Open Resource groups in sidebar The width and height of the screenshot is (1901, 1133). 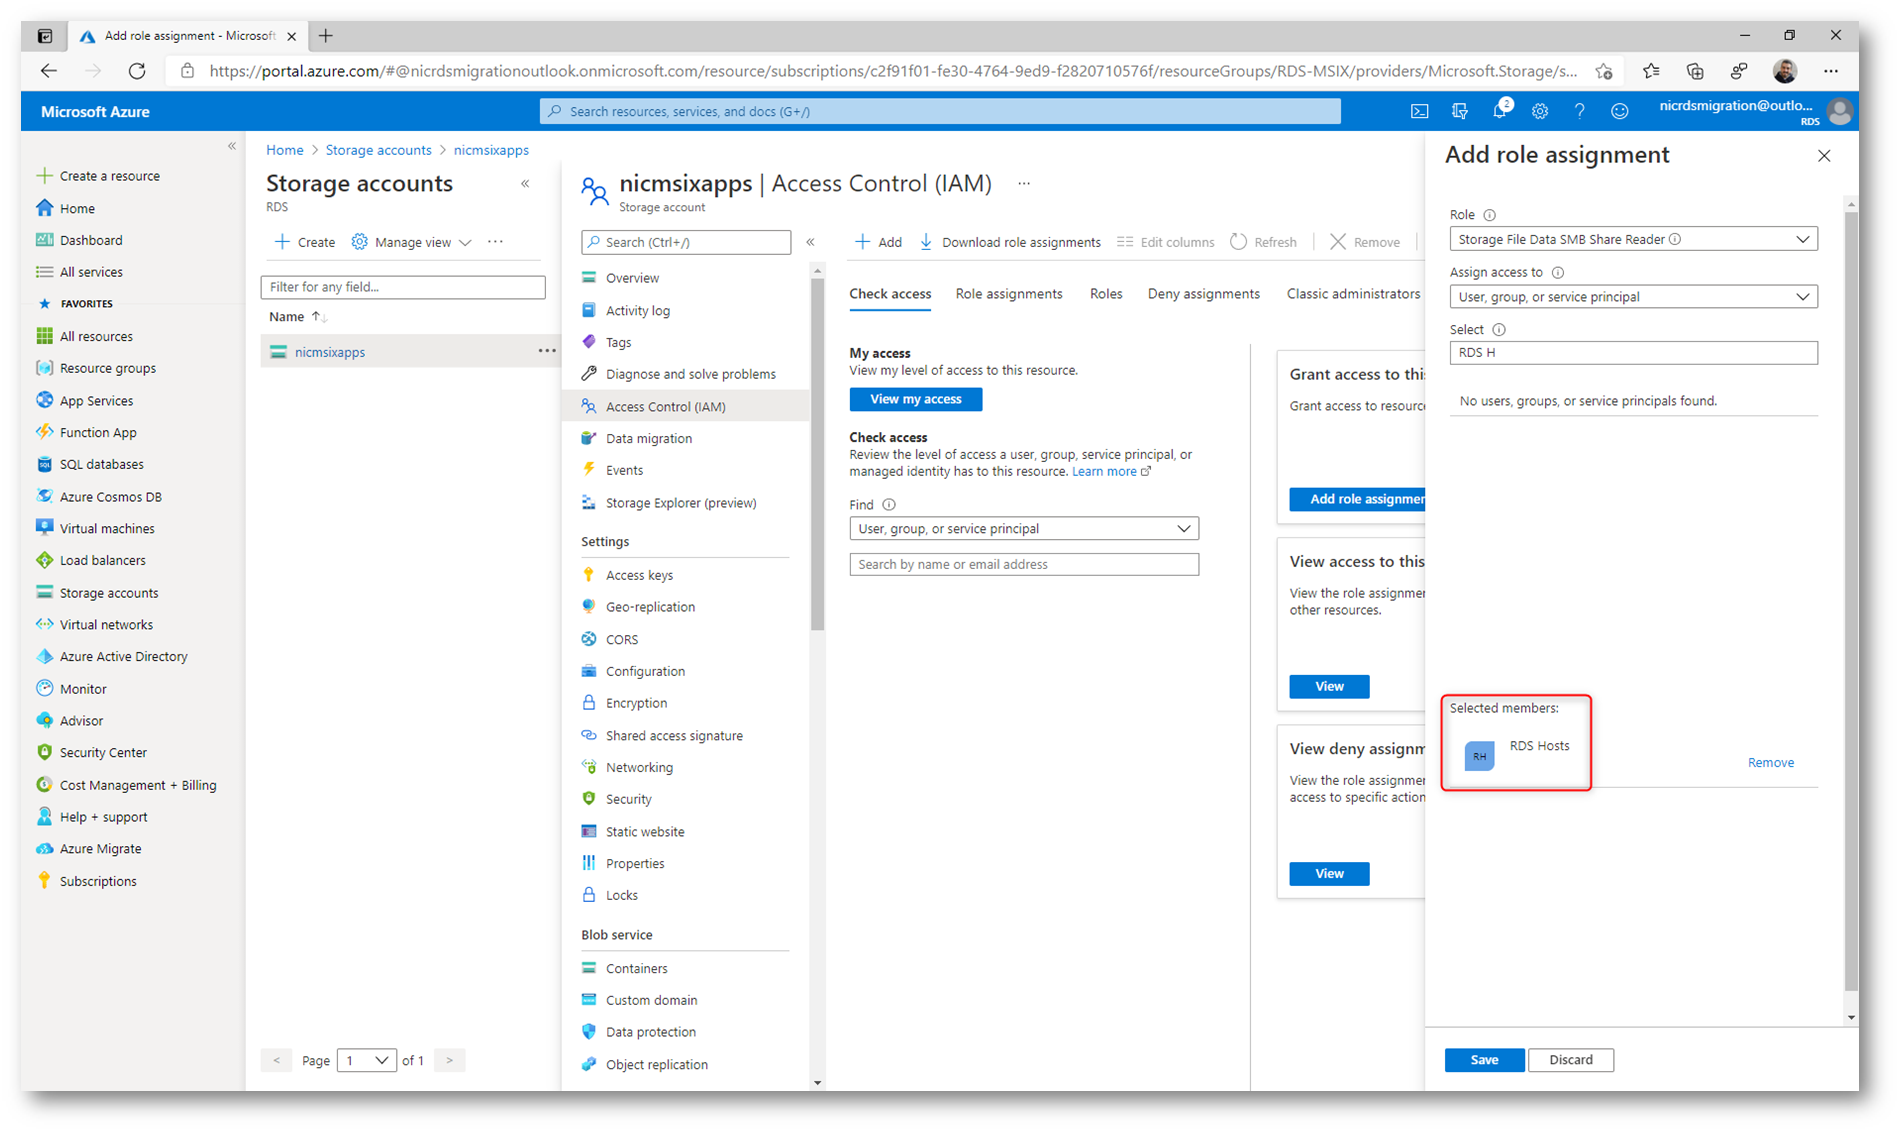click(96, 368)
